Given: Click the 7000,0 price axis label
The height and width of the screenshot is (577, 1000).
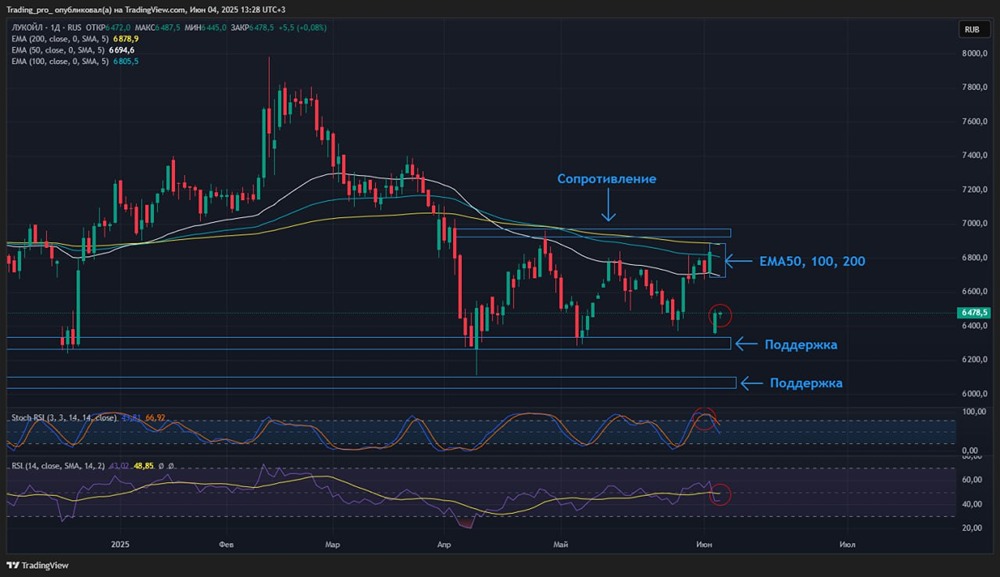Looking at the screenshot, I should (974, 224).
